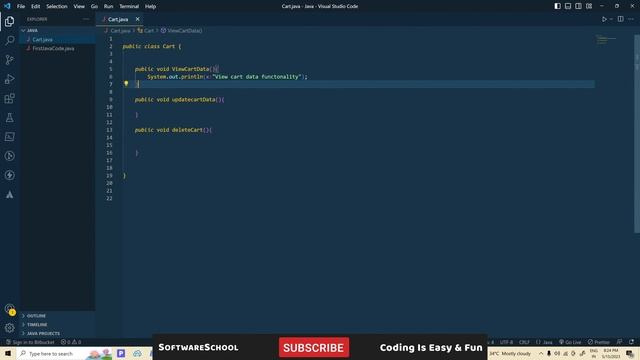Open the Run menu

(x=108, y=6)
